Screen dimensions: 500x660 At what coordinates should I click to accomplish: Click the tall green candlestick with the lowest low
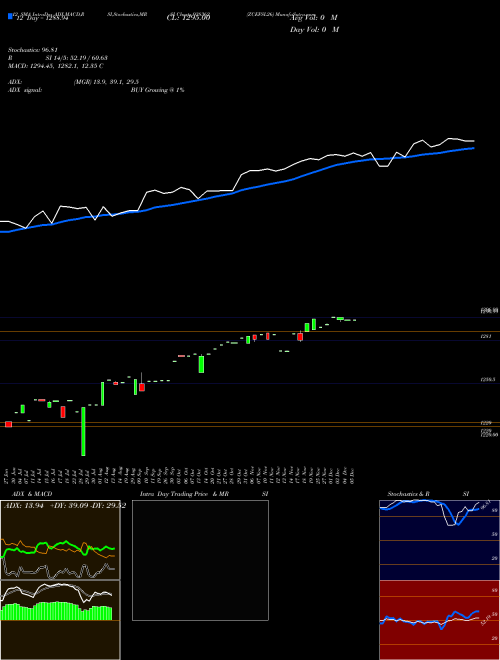click(x=83, y=431)
